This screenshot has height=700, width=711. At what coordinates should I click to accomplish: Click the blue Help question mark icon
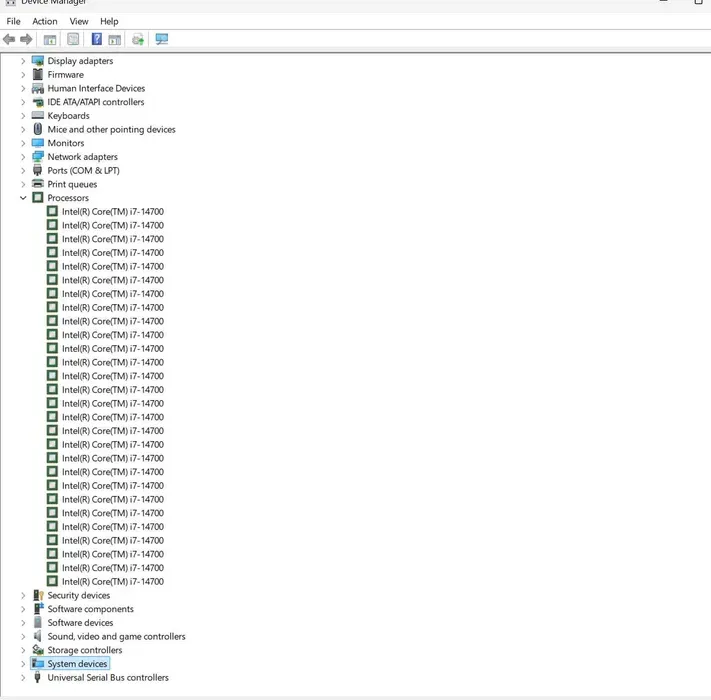click(97, 39)
